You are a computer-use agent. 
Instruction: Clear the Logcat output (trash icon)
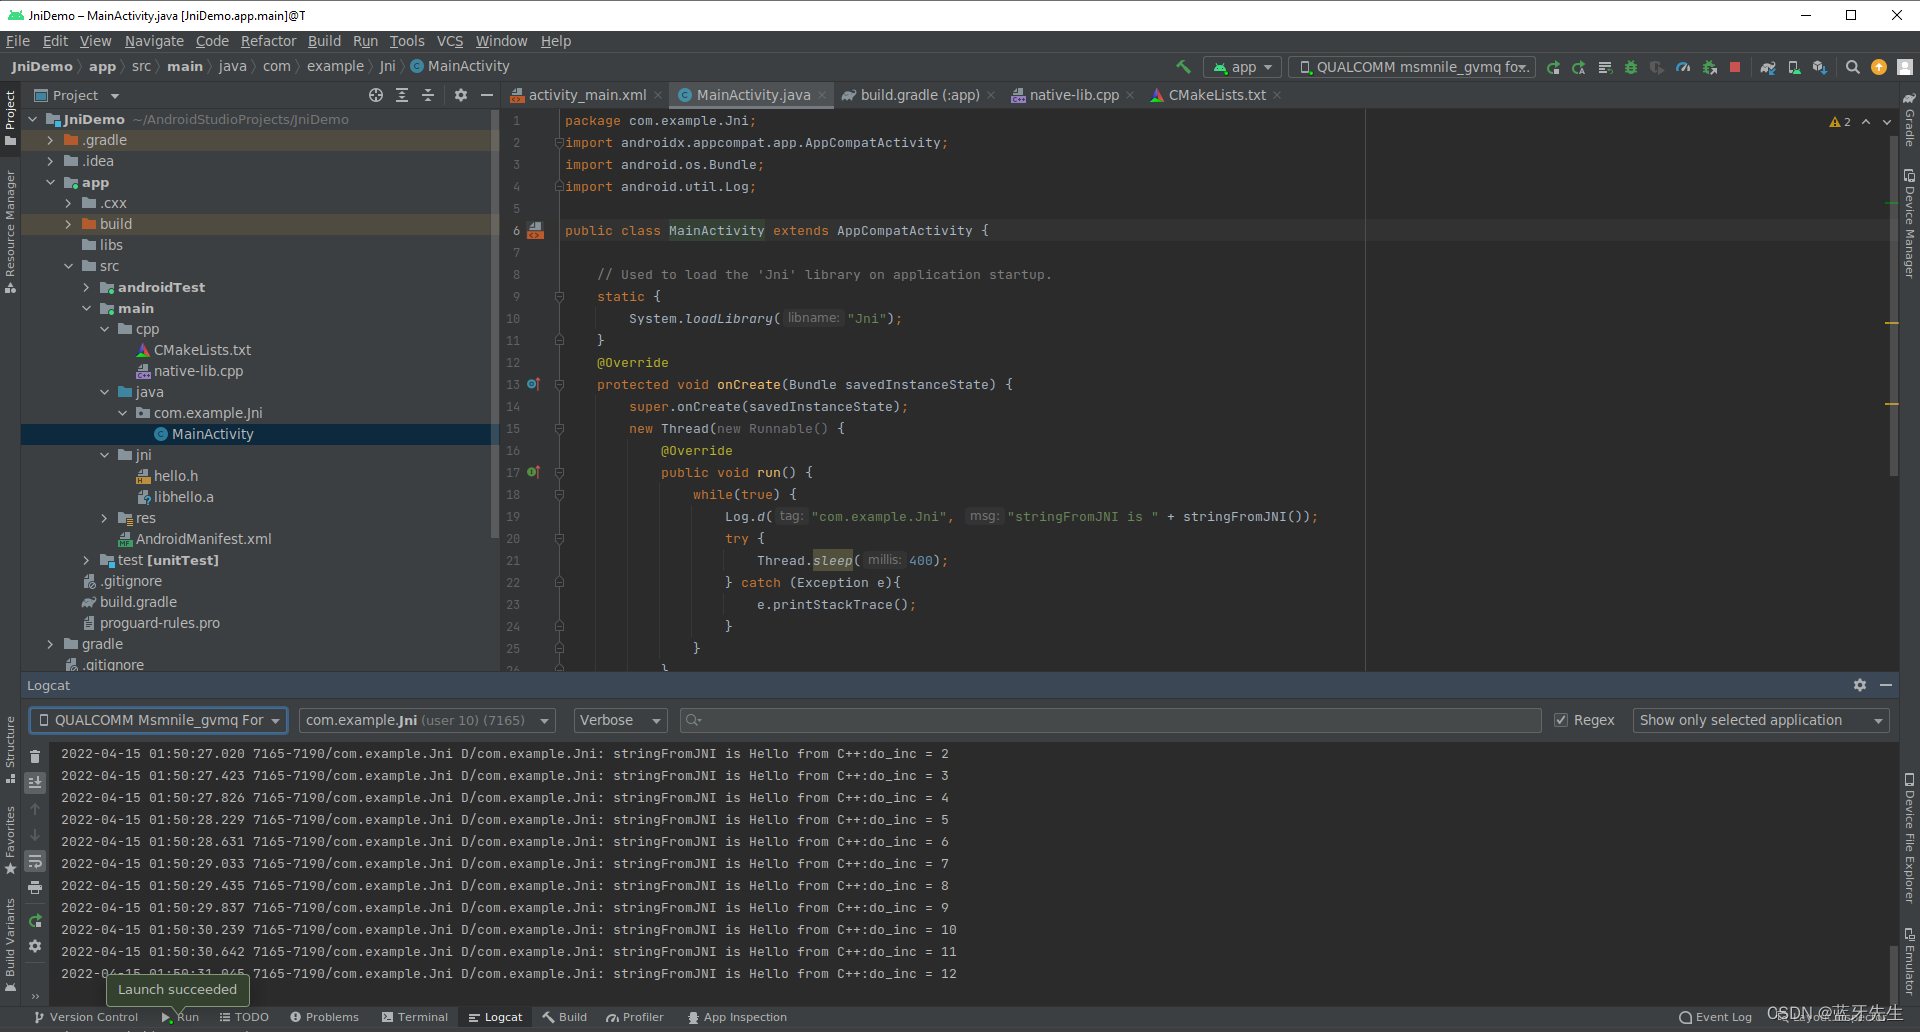coord(35,756)
